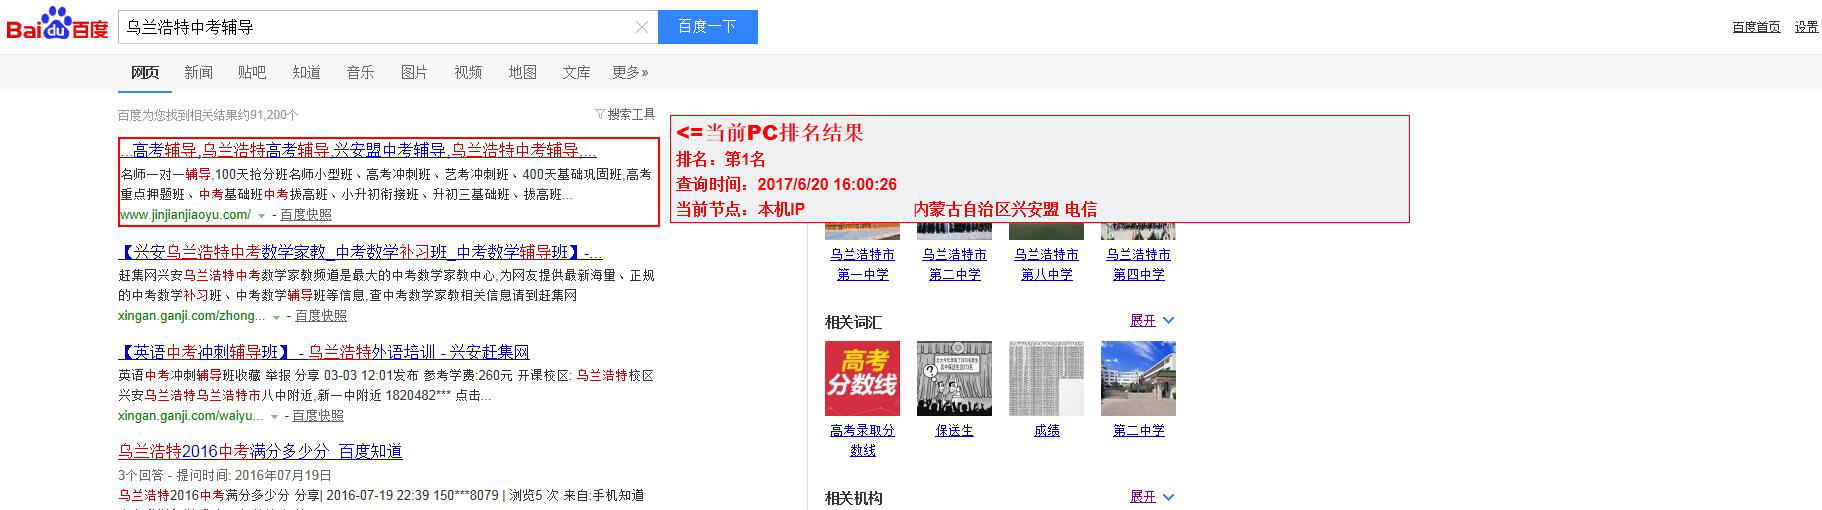Click 高考分数线 thumbnail image
Screen dimensions: 1822x510
click(x=862, y=378)
